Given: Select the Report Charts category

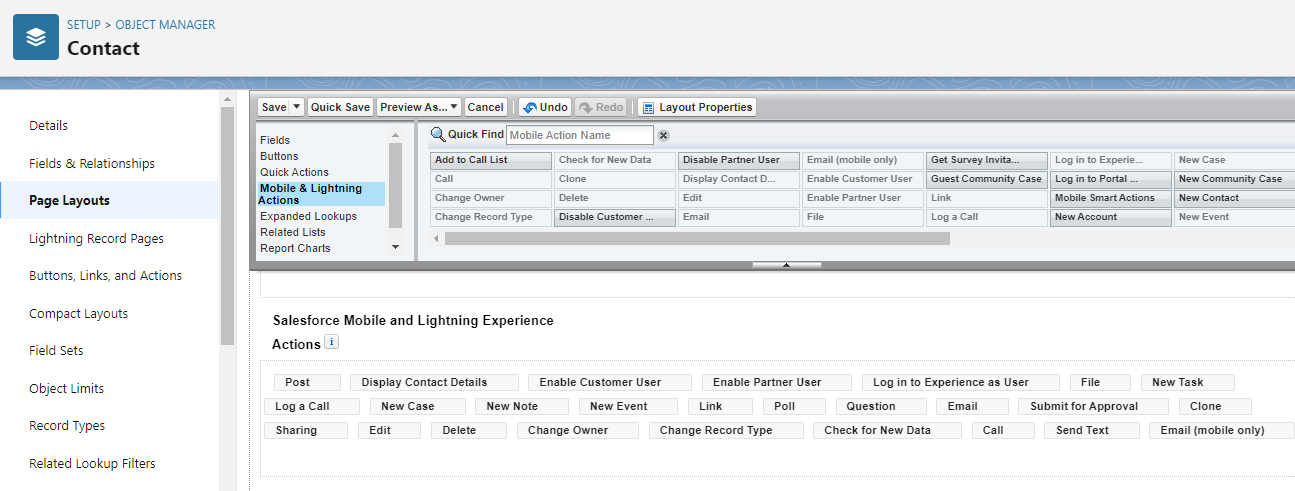Looking at the screenshot, I should pyautogui.click(x=295, y=248).
